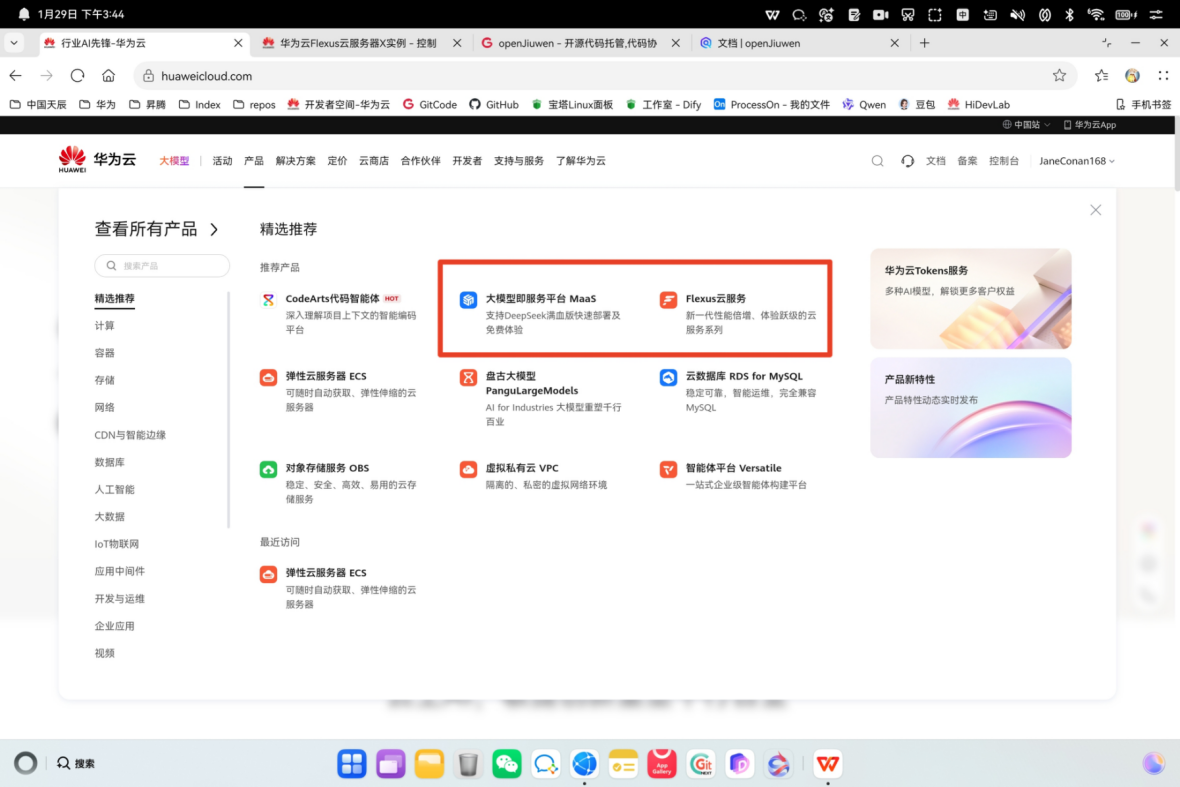The width and height of the screenshot is (1180, 787).
Task: Open the customer service headset icon
Action: (908, 161)
